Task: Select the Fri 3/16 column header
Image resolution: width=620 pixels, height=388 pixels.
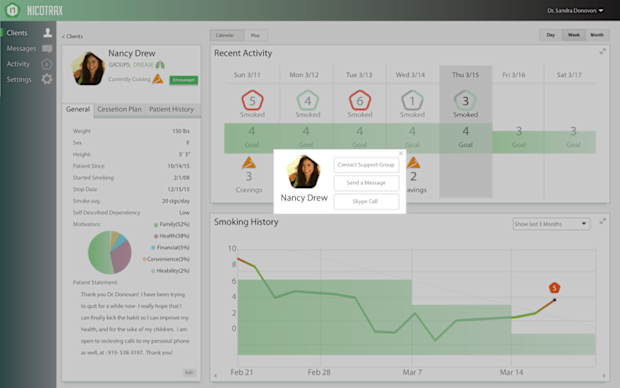Action: 514,75
